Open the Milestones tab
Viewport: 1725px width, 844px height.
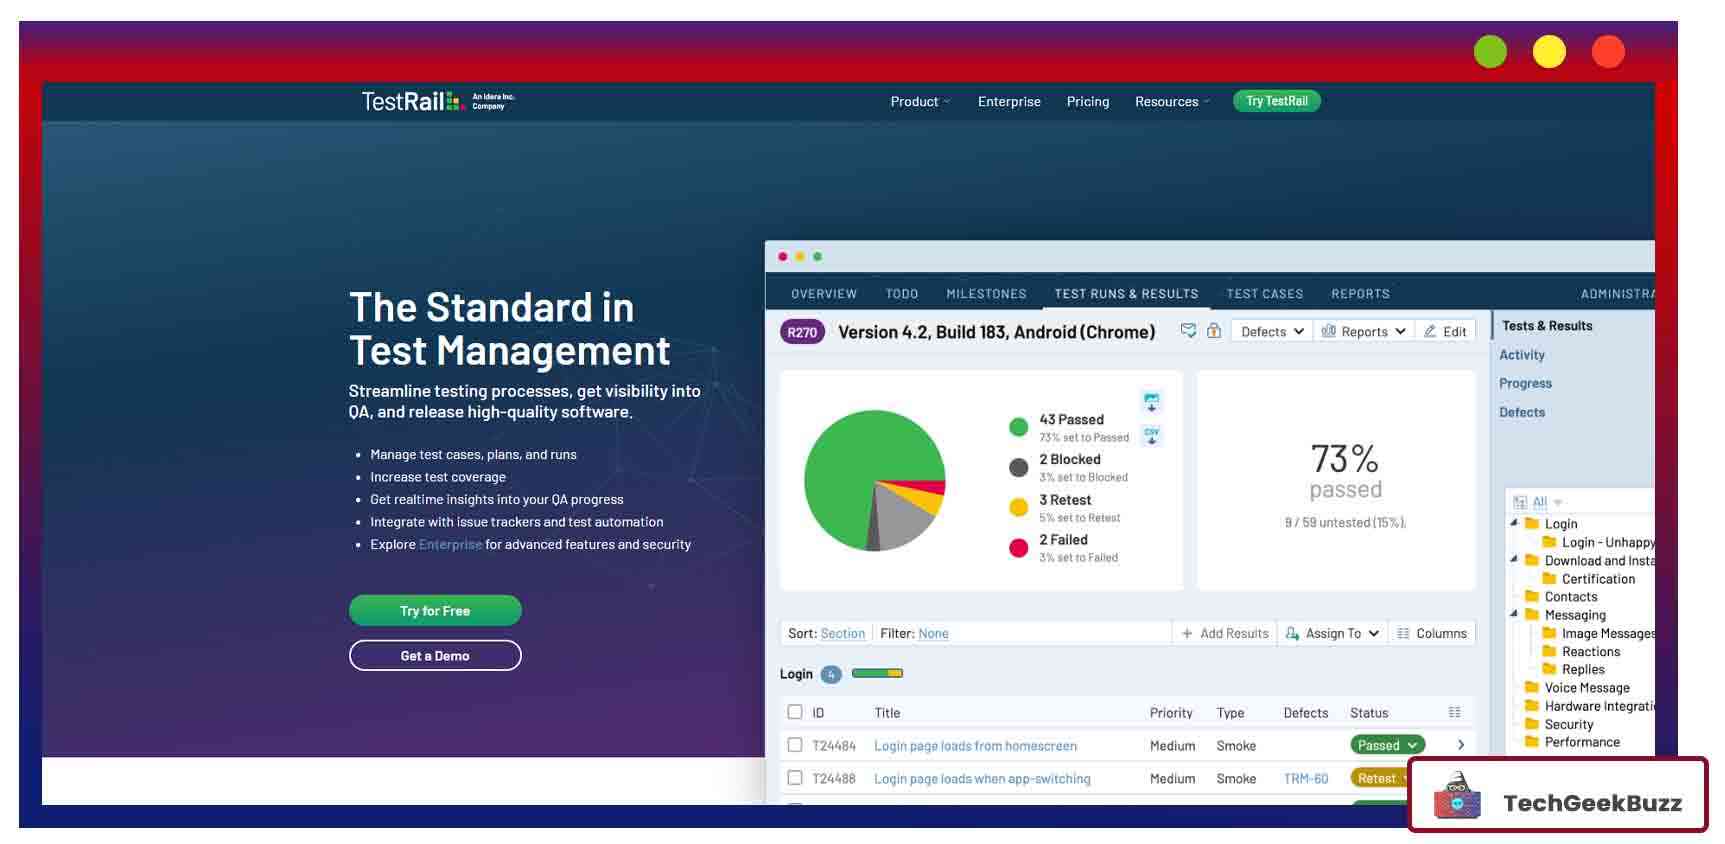tap(986, 294)
